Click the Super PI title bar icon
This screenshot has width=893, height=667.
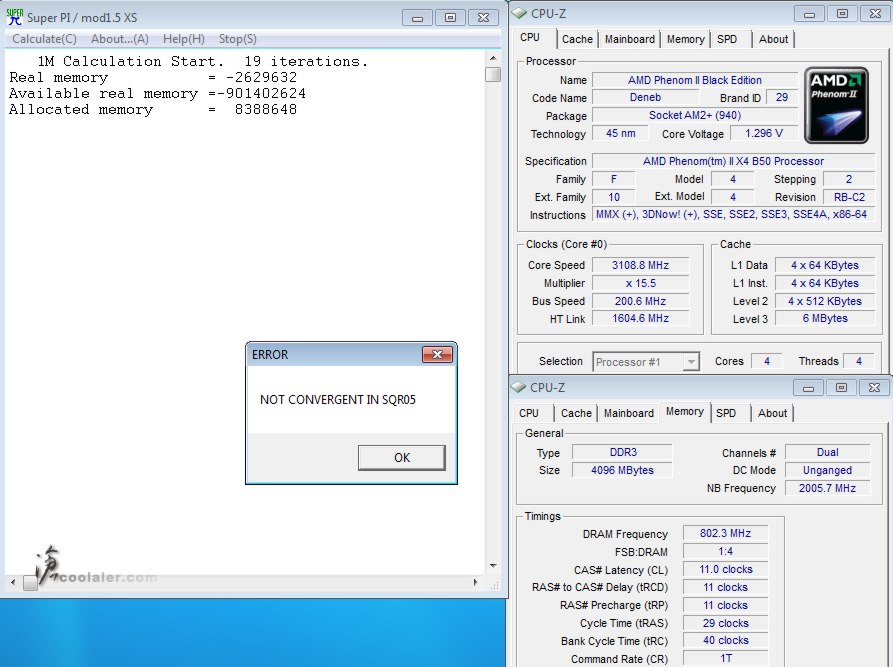(15, 17)
